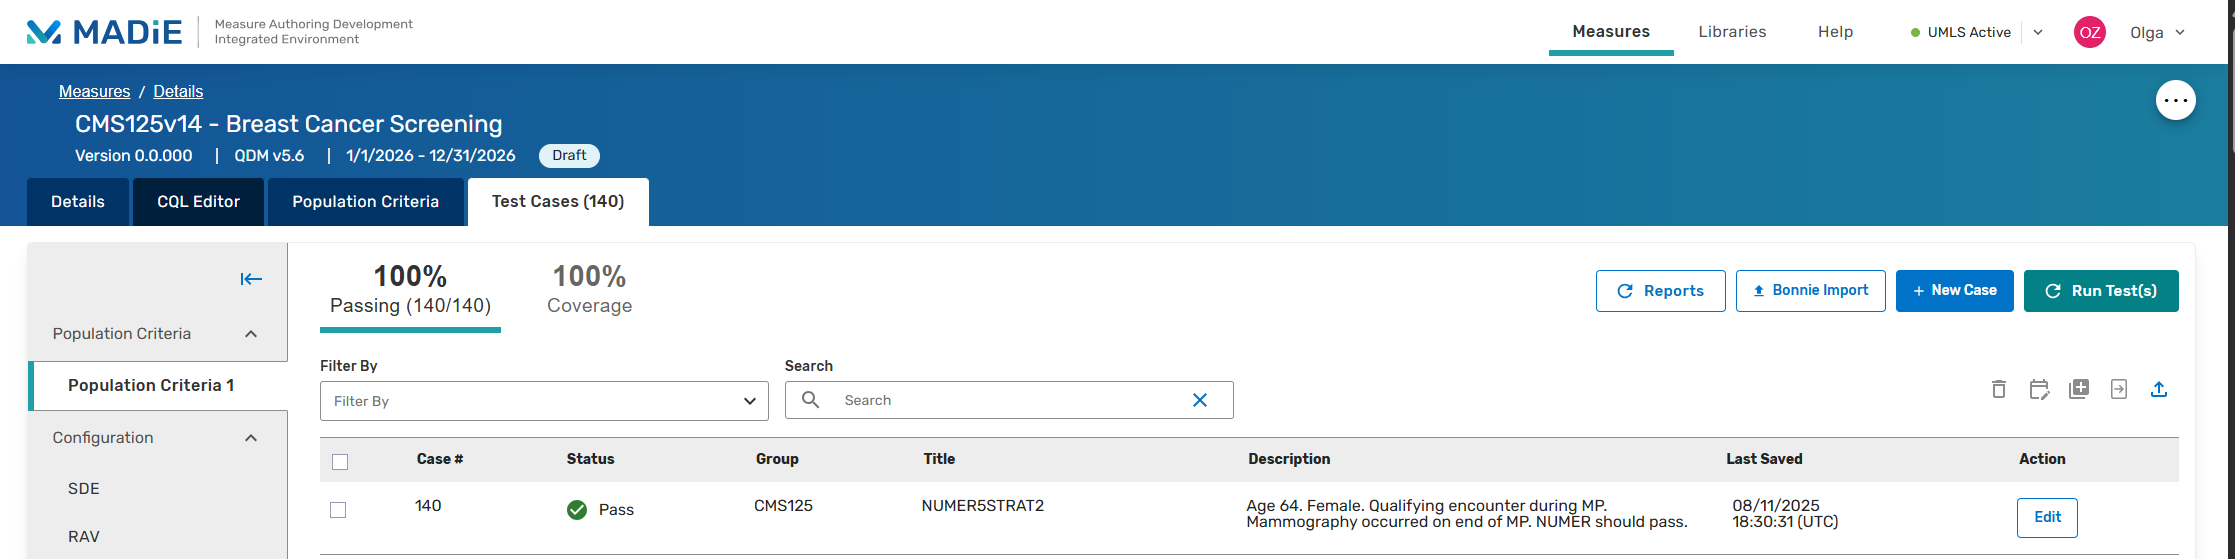
Task: Open the three-dot more actions button
Action: (2175, 100)
